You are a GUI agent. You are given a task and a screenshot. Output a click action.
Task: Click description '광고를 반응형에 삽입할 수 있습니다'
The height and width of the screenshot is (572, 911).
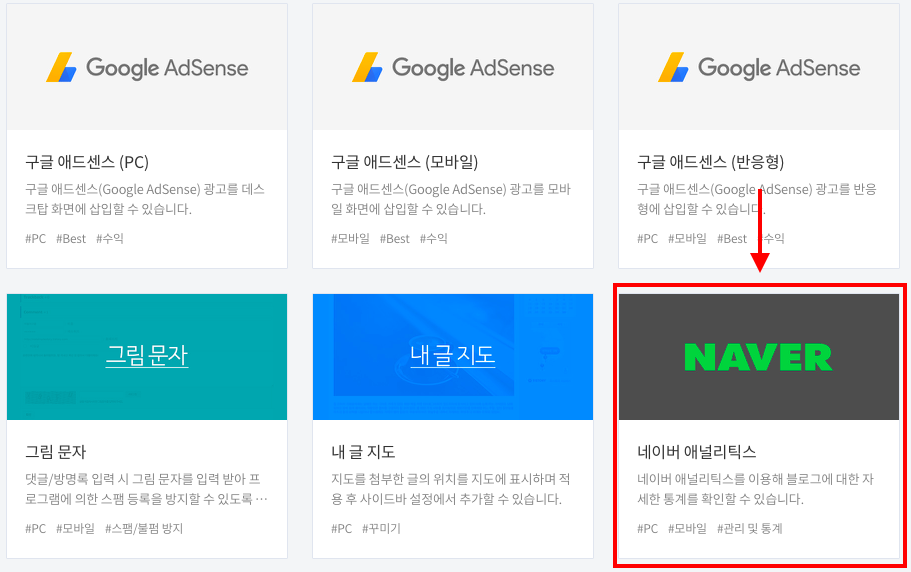[x=757, y=199]
